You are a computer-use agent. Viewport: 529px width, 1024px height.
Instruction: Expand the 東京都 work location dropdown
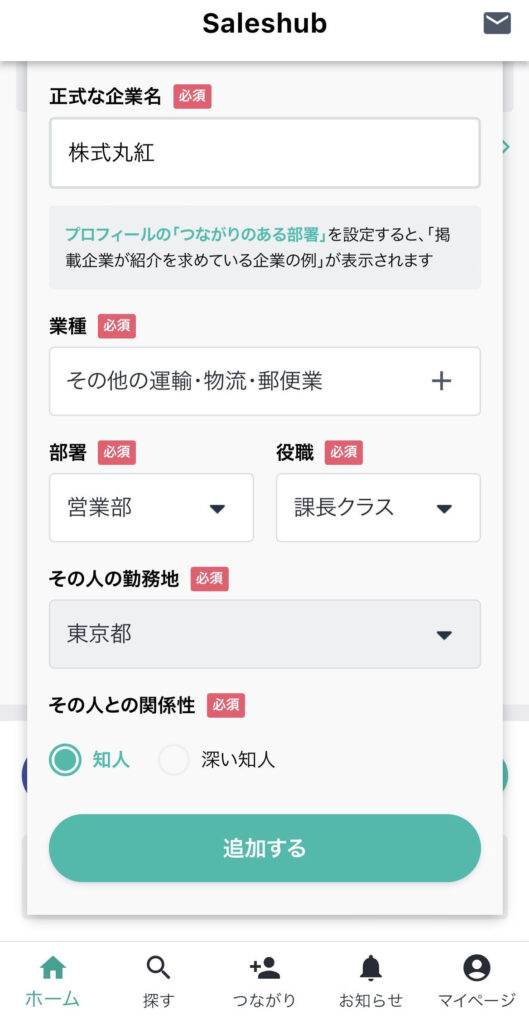[x=265, y=634]
